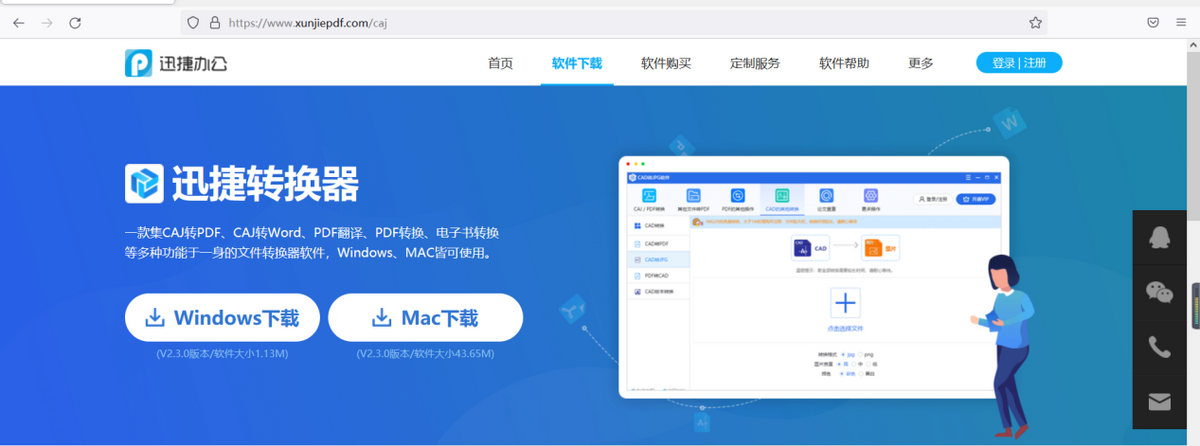This screenshot has height=446, width=1200.
Task: Click the browser forward arrow
Action: click(x=47, y=22)
